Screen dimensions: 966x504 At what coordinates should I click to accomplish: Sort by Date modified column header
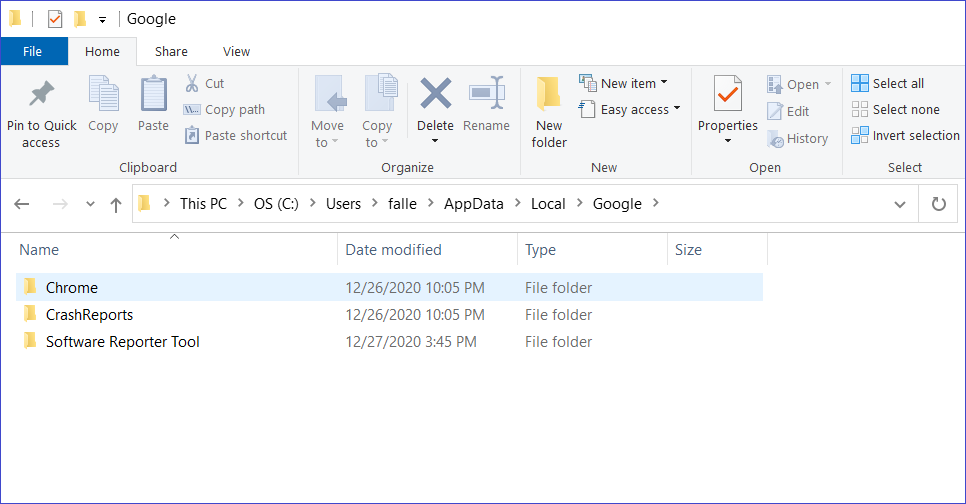point(428,250)
